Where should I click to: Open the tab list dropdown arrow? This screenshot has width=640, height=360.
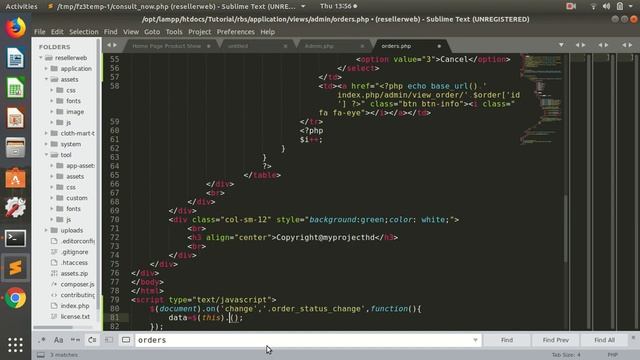pos(561,45)
